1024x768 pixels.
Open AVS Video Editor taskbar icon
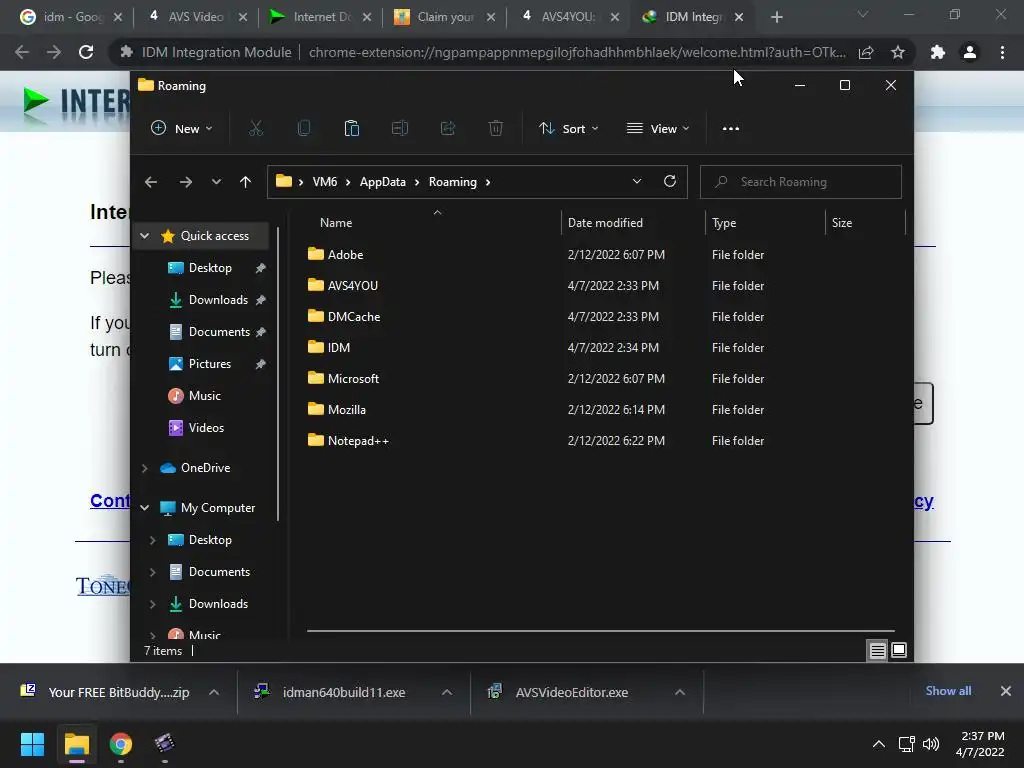click(x=165, y=744)
